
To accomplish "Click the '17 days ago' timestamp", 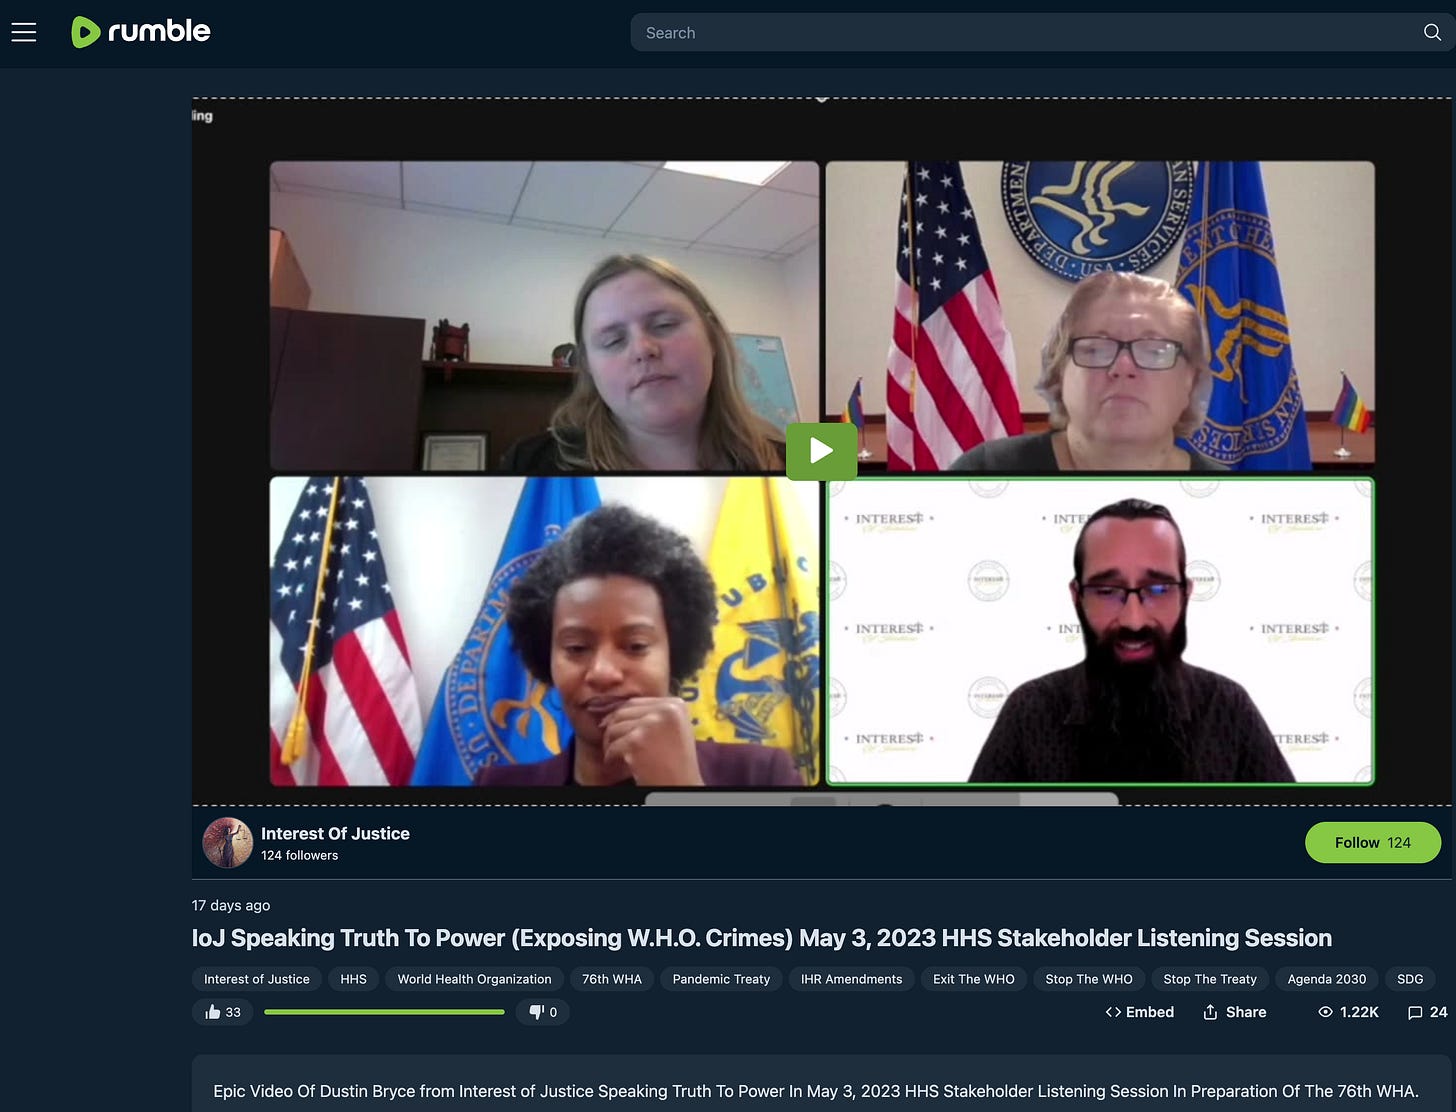I will [x=231, y=905].
